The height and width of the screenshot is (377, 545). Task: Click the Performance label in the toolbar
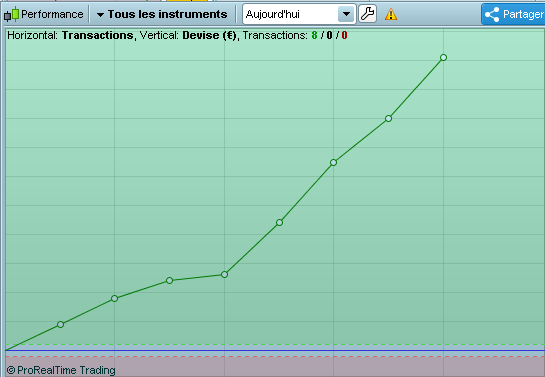pyautogui.click(x=52, y=14)
